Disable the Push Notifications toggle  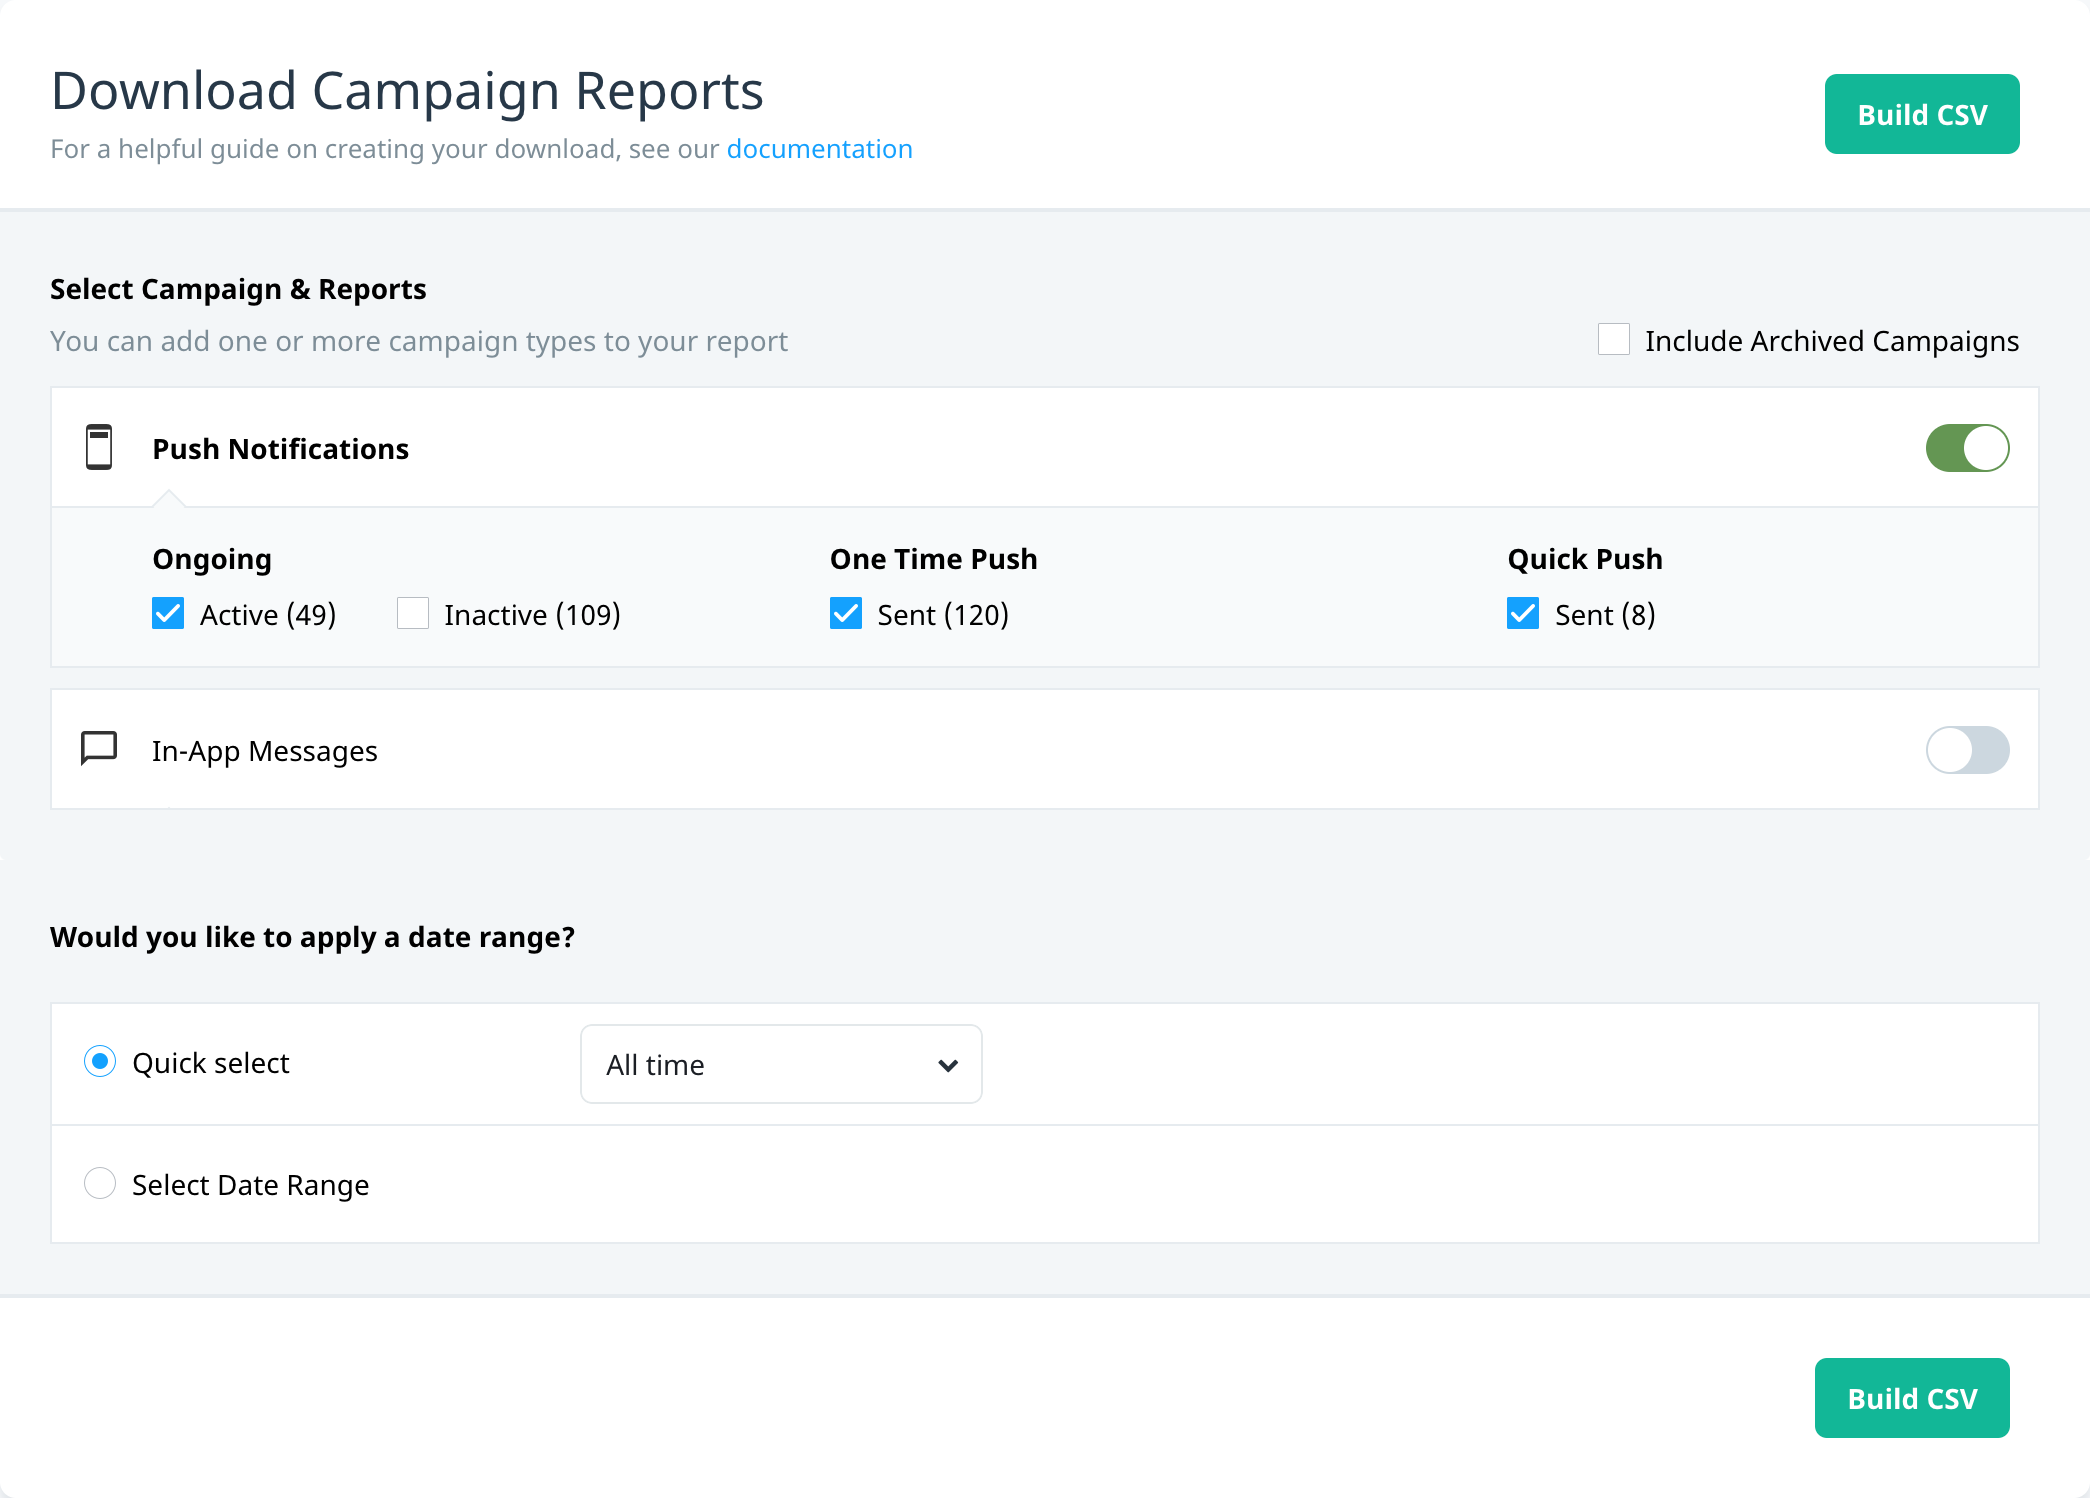tap(1967, 448)
